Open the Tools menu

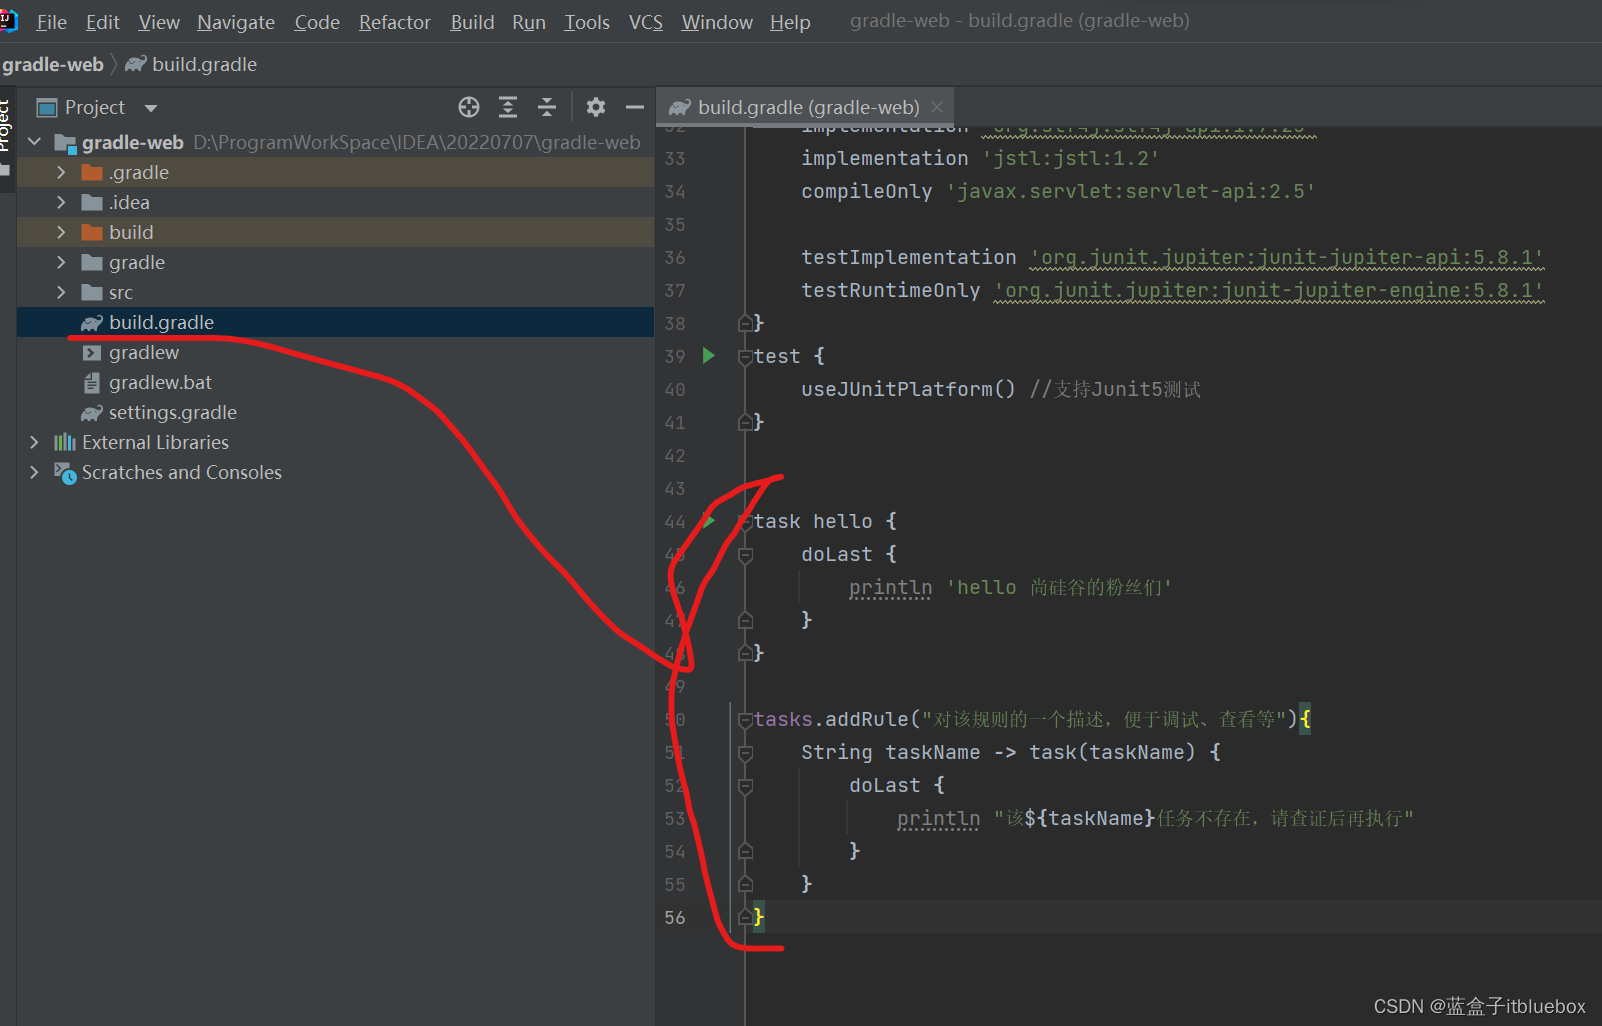coord(587,22)
